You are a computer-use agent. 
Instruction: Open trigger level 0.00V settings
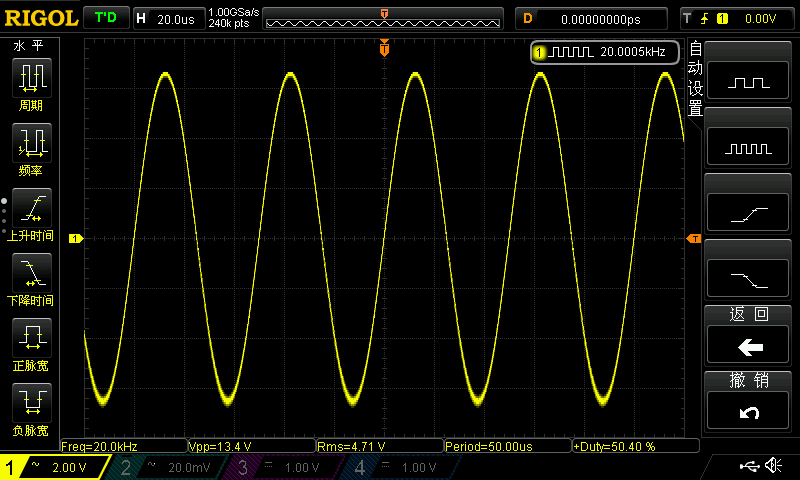(x=737, y=19)
